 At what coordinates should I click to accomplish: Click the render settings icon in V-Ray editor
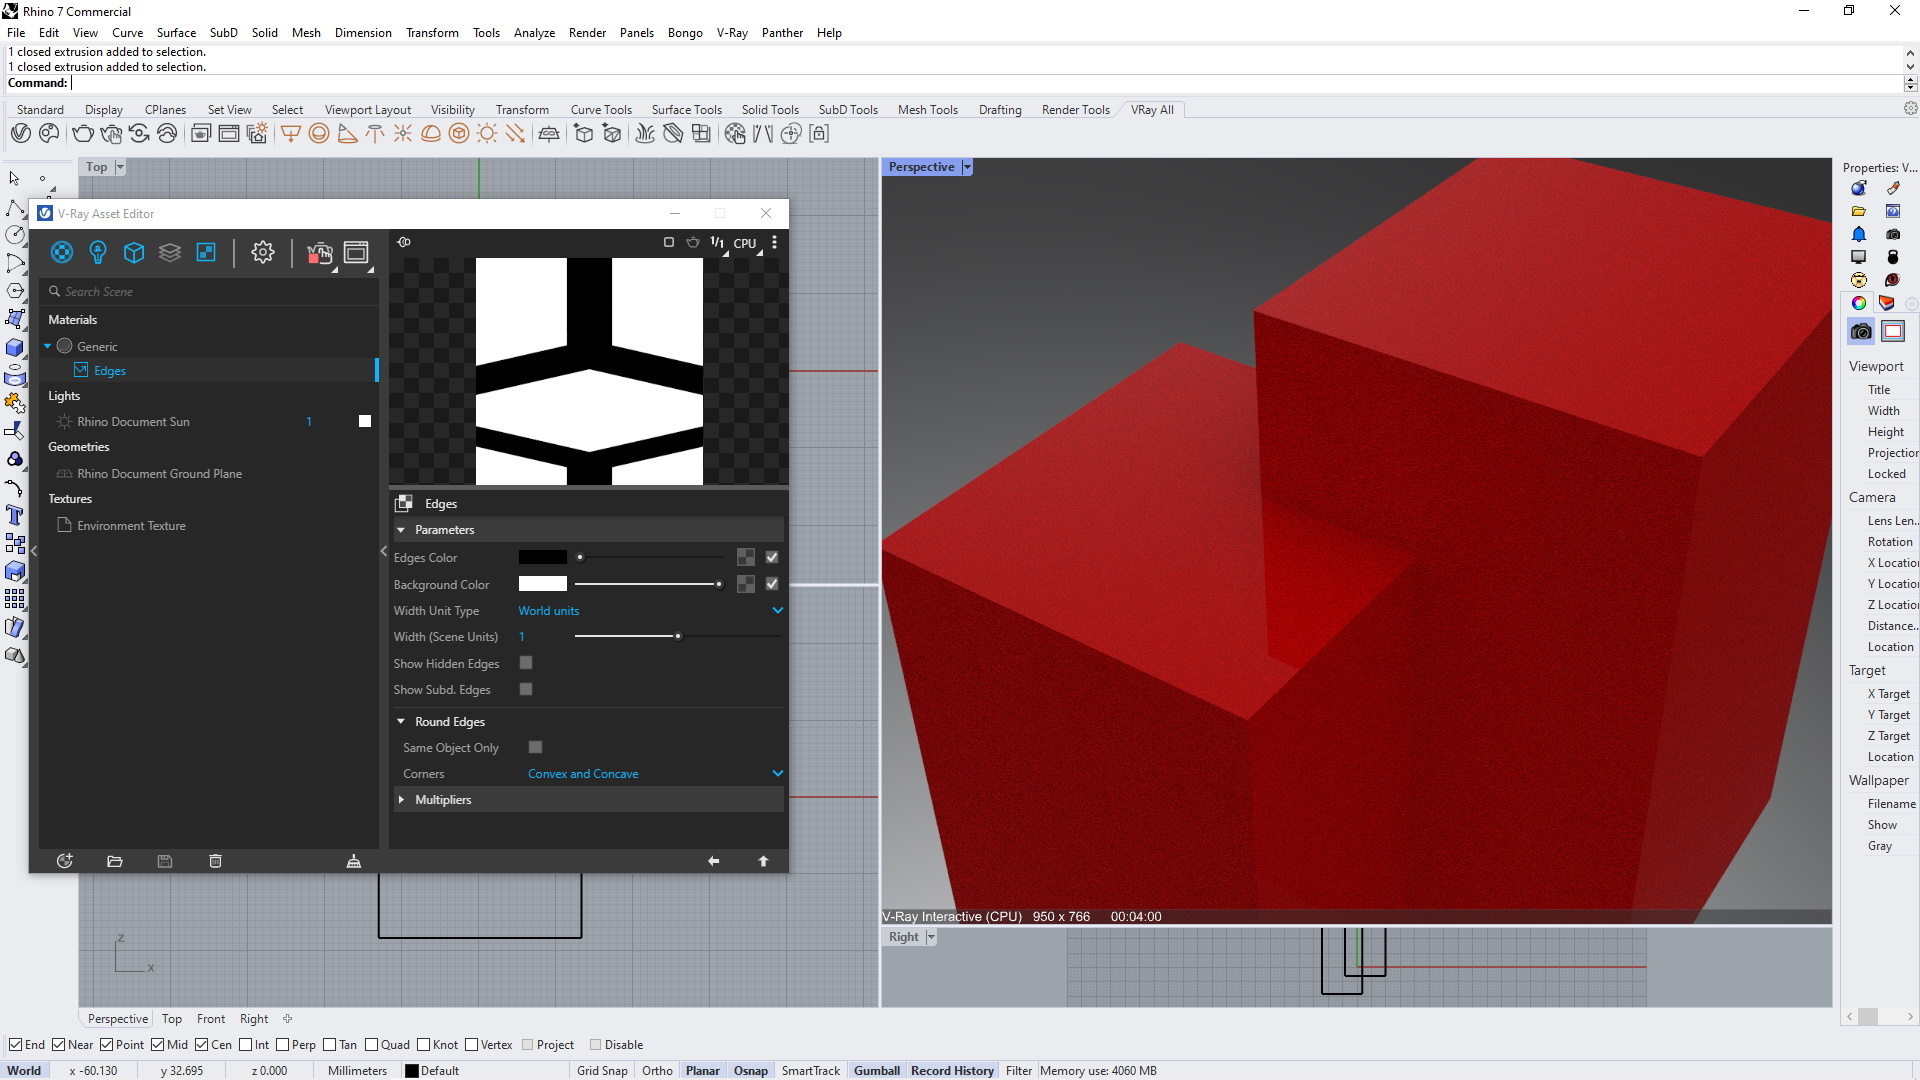point(261,252)
